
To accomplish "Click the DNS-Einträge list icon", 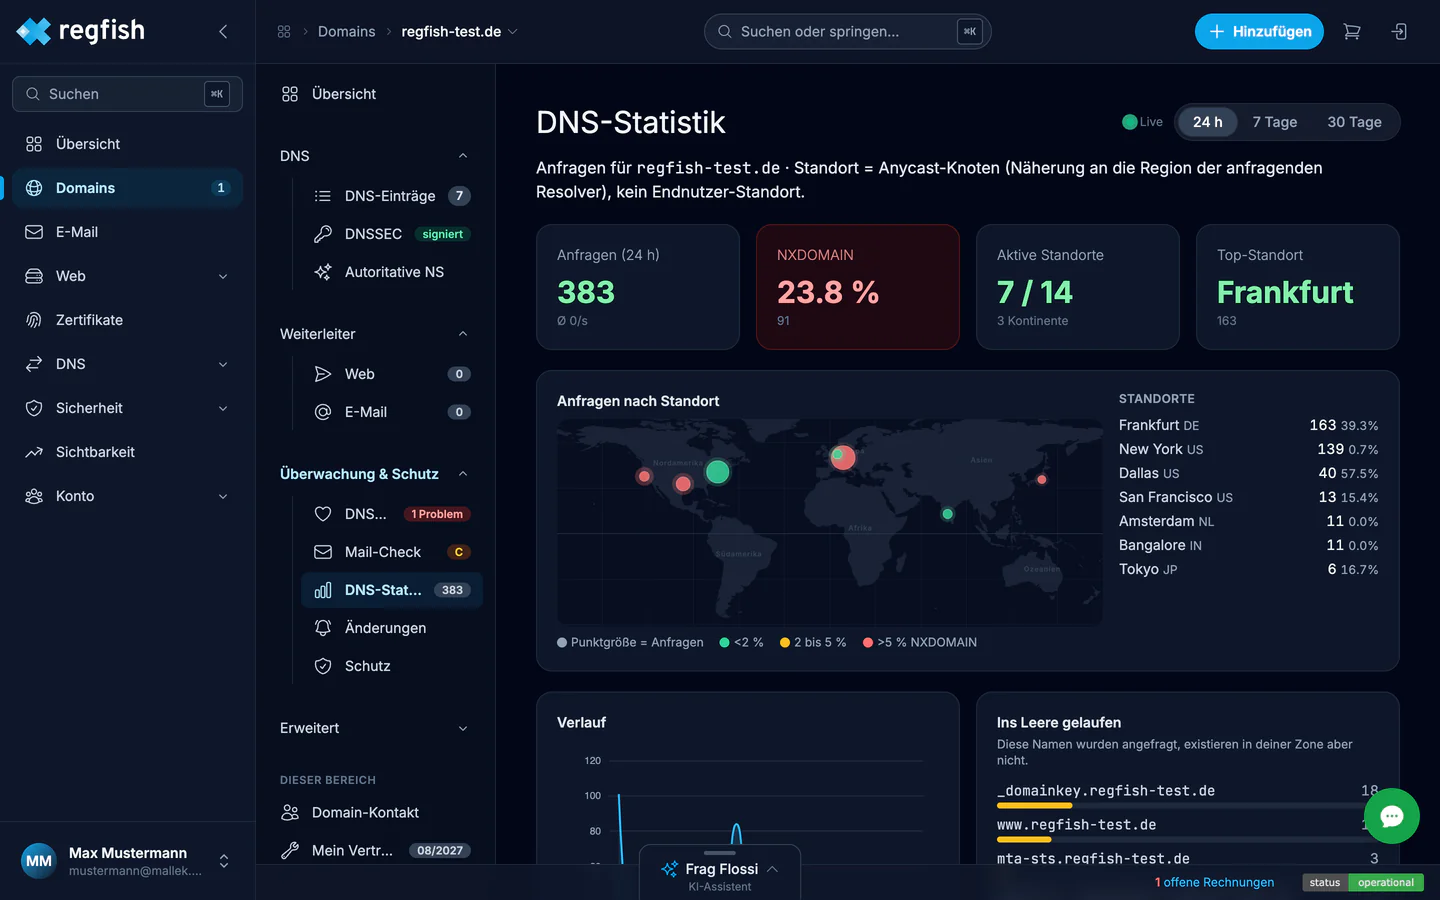I will coord(323,196).
